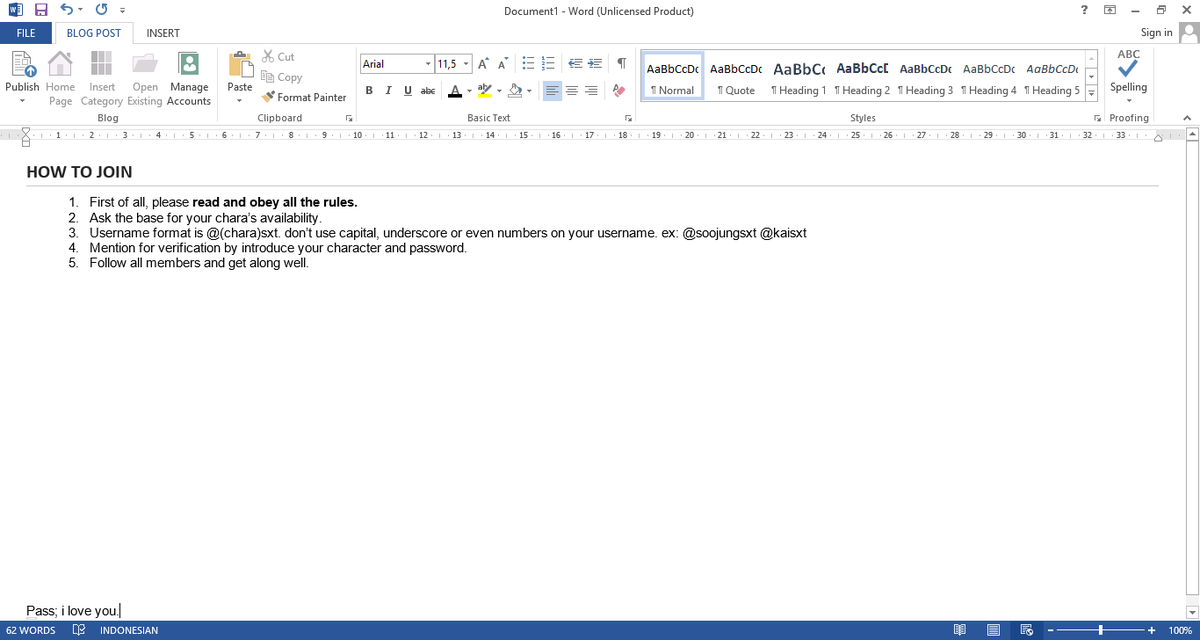This screenshot has width=1200, height=640.
Task: Expand the Styles gallery with the More arrow
Action: pos(1091,92)
